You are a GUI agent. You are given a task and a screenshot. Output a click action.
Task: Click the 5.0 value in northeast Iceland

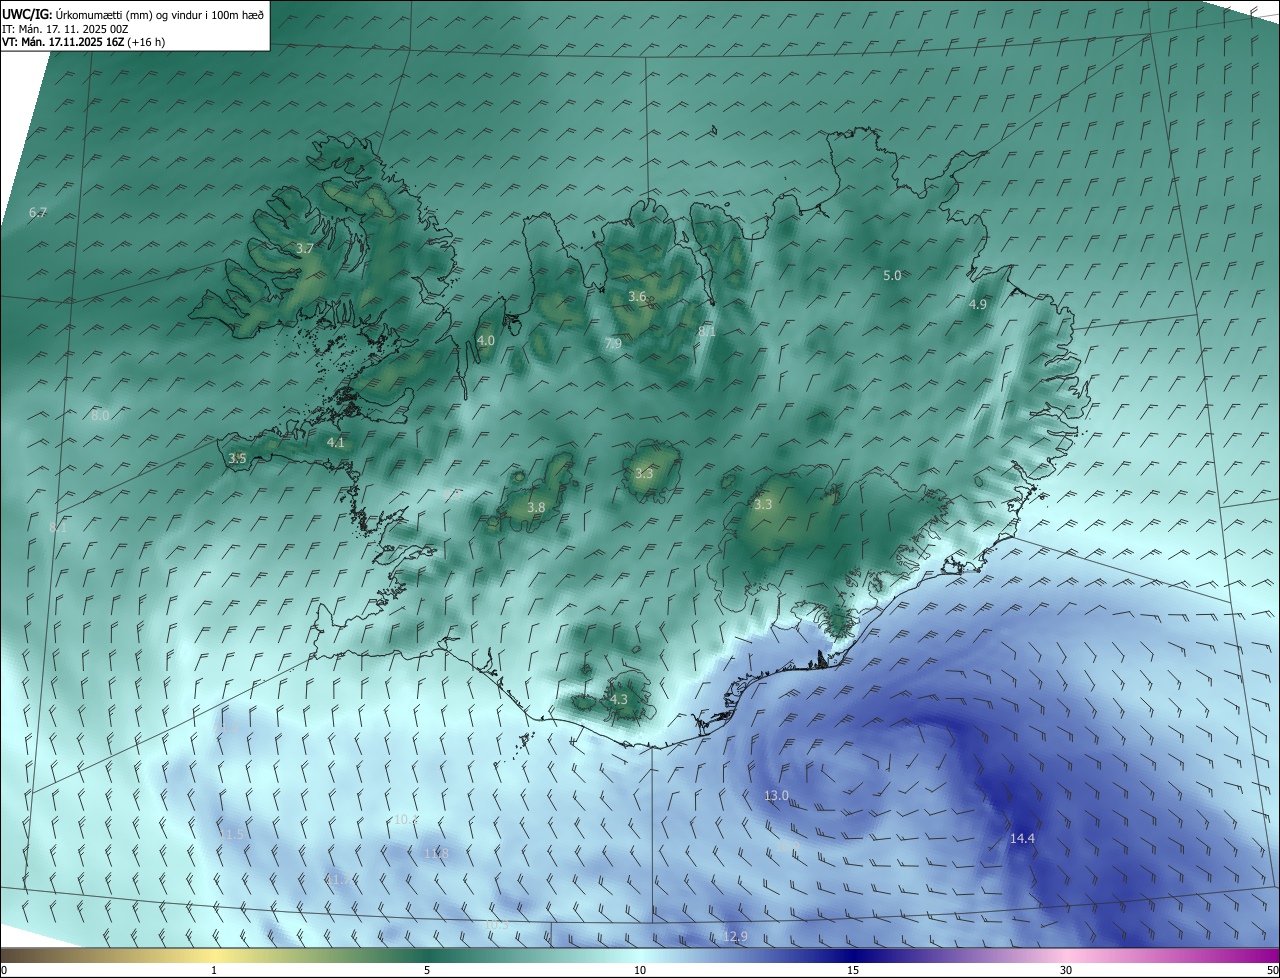(892, 275)
